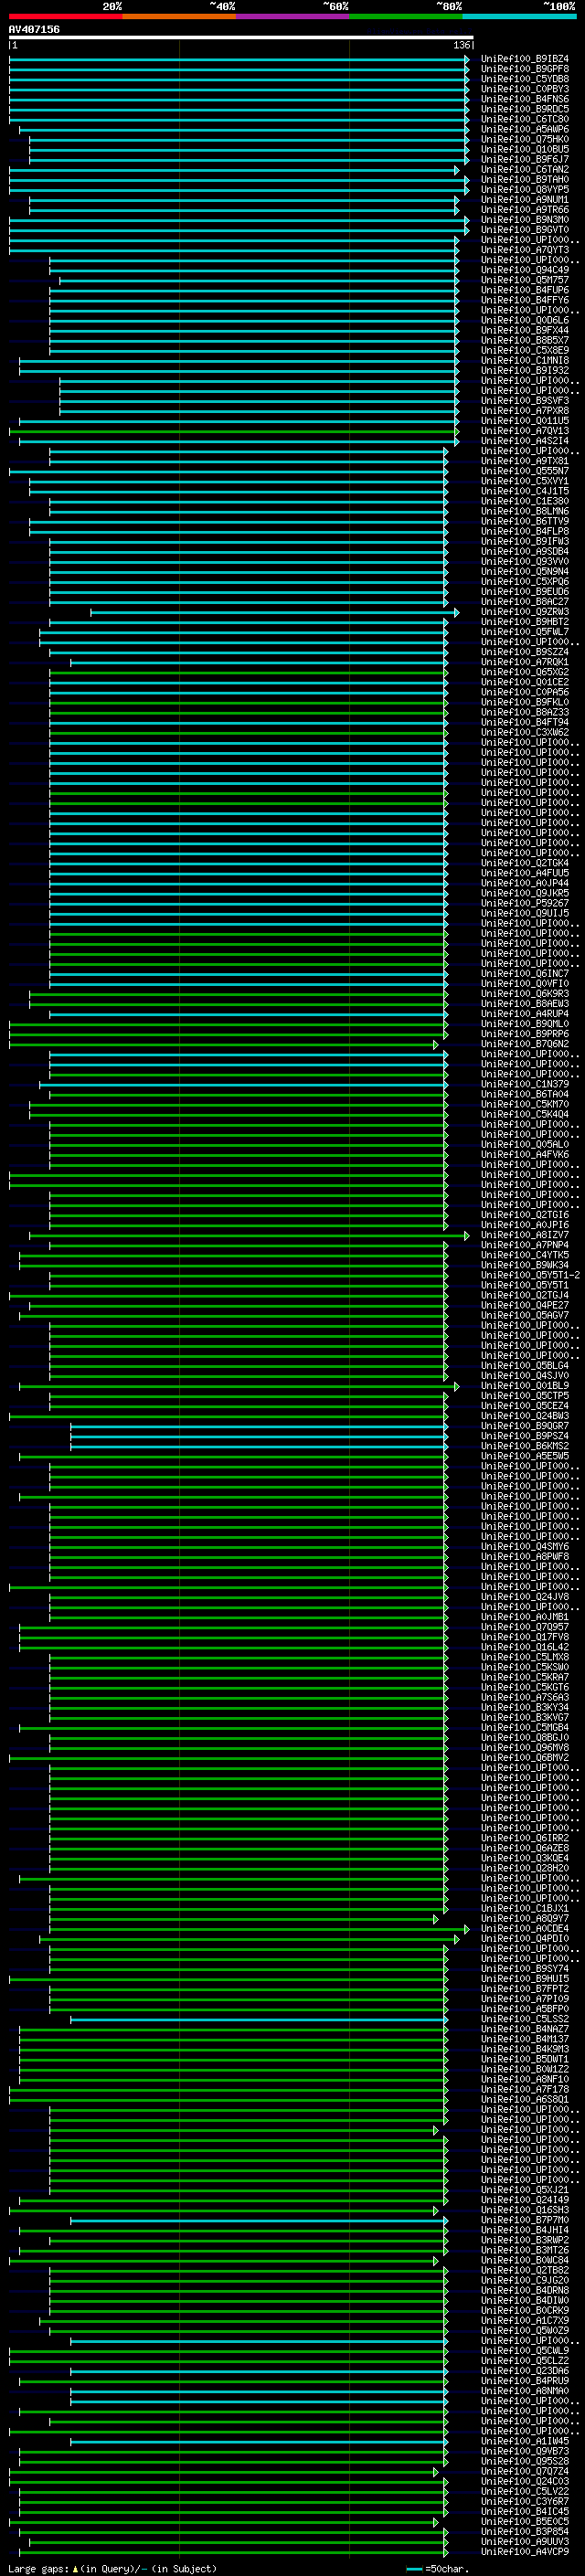The height and width of the screenshot is (2576, 585).
Task: Select hit label UniRef100_Q23DA6
Action: tap(524, 2371)
